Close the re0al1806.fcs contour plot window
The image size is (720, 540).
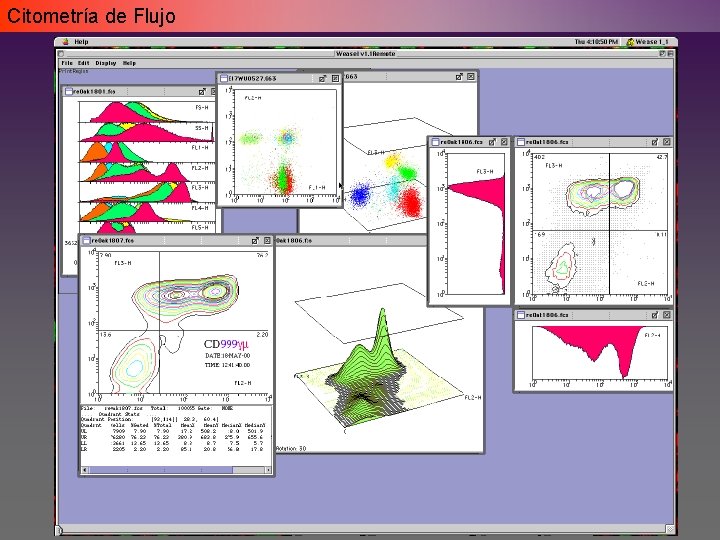pos(667,142)
